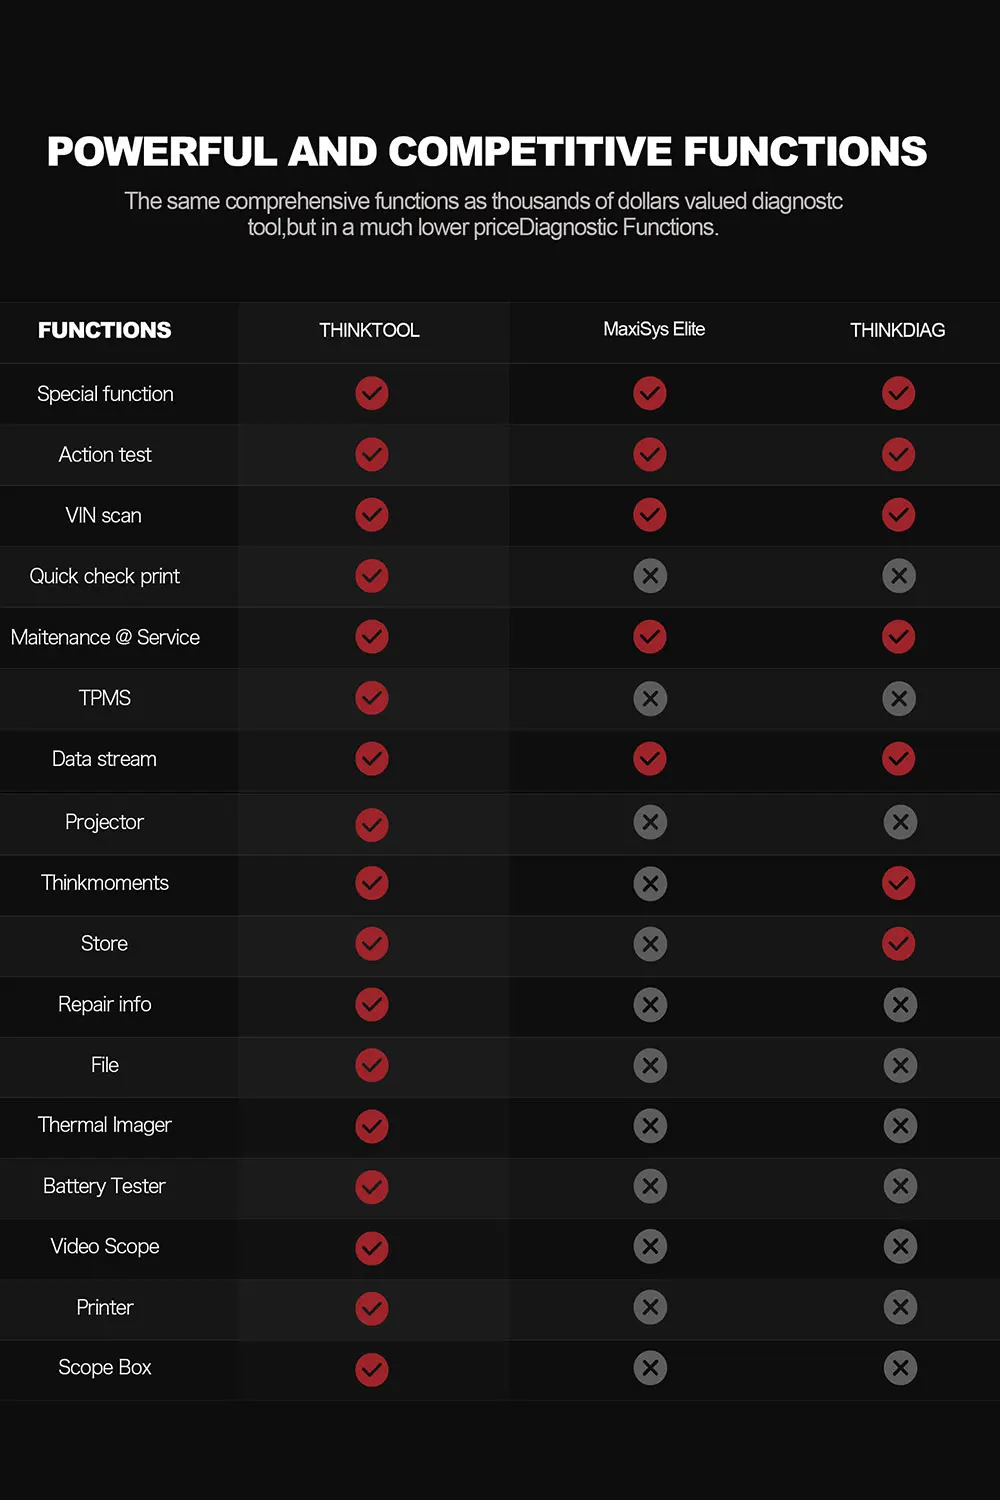The image size is (1000, 1500).
Task: Click THINKDIAG X icon for TPMS
Action: pos(899,699)
